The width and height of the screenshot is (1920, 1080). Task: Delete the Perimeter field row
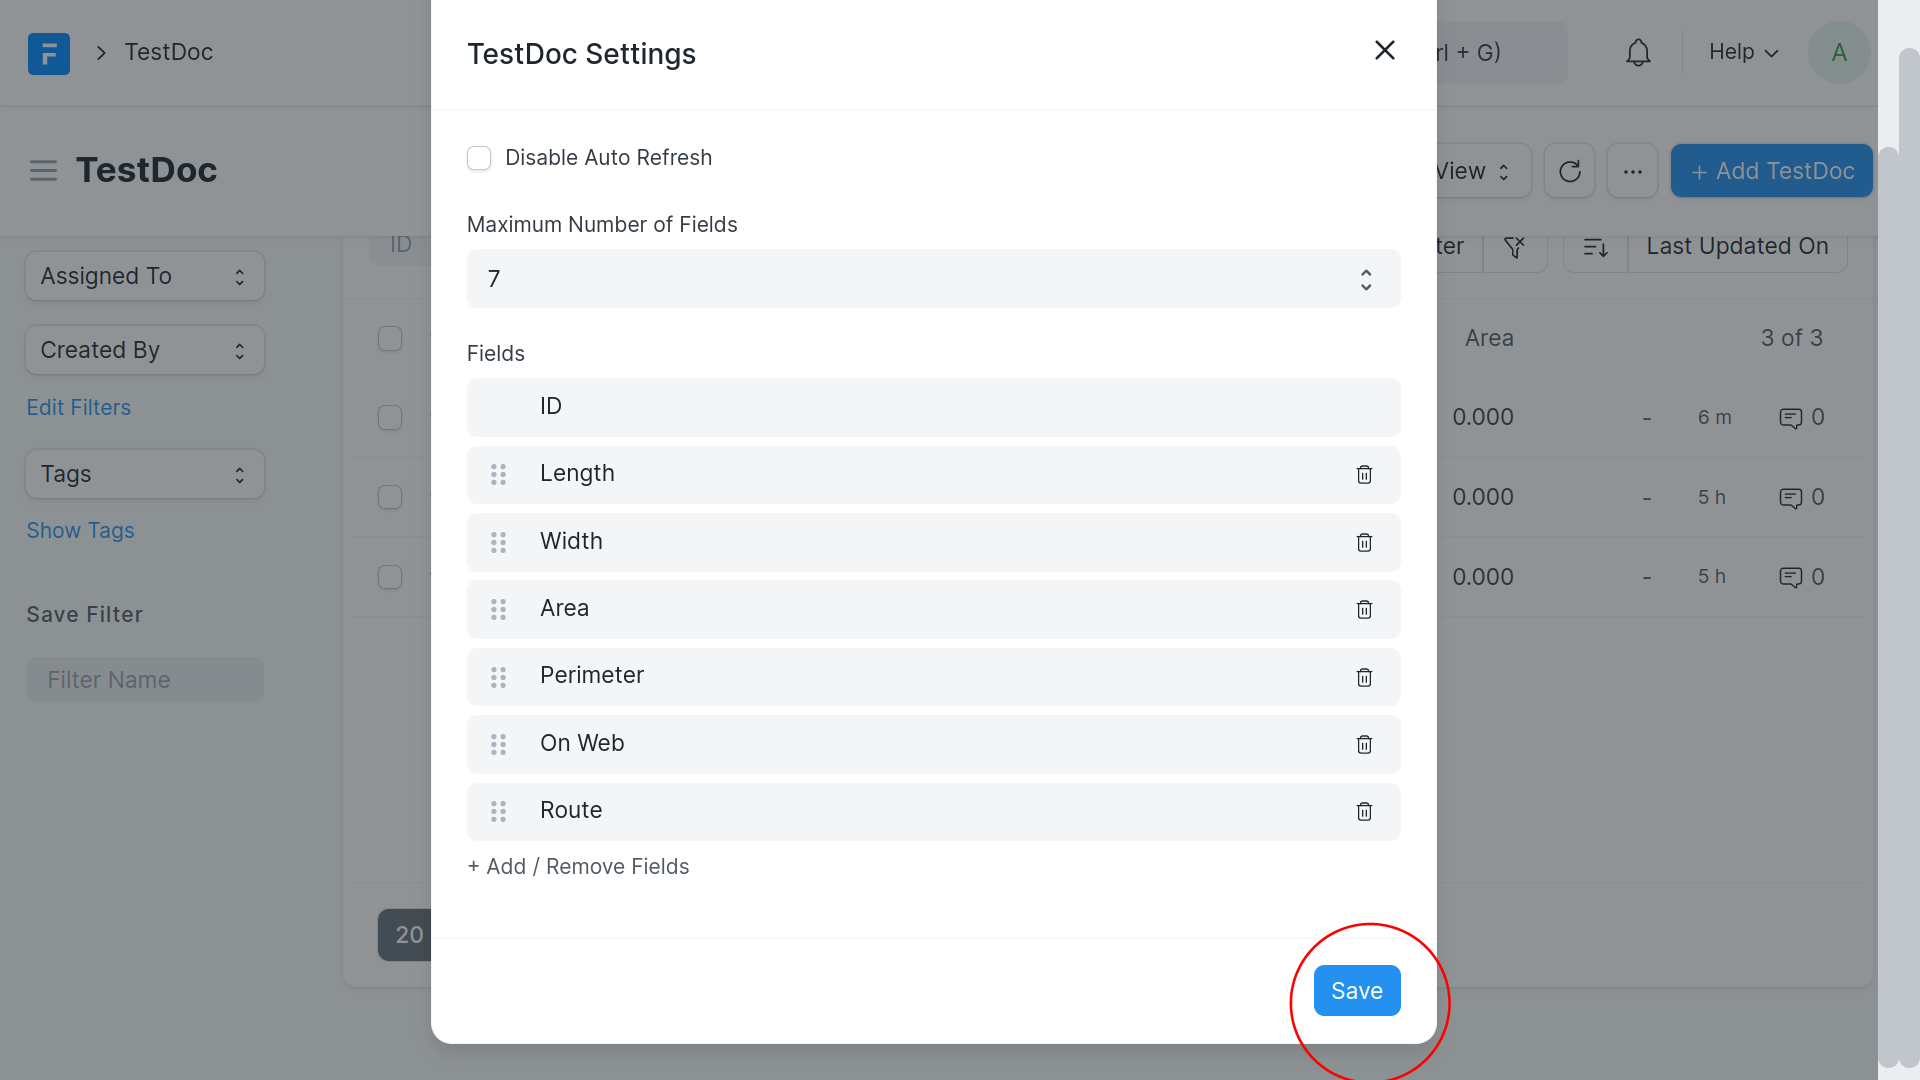click(x=1364, y=677)
